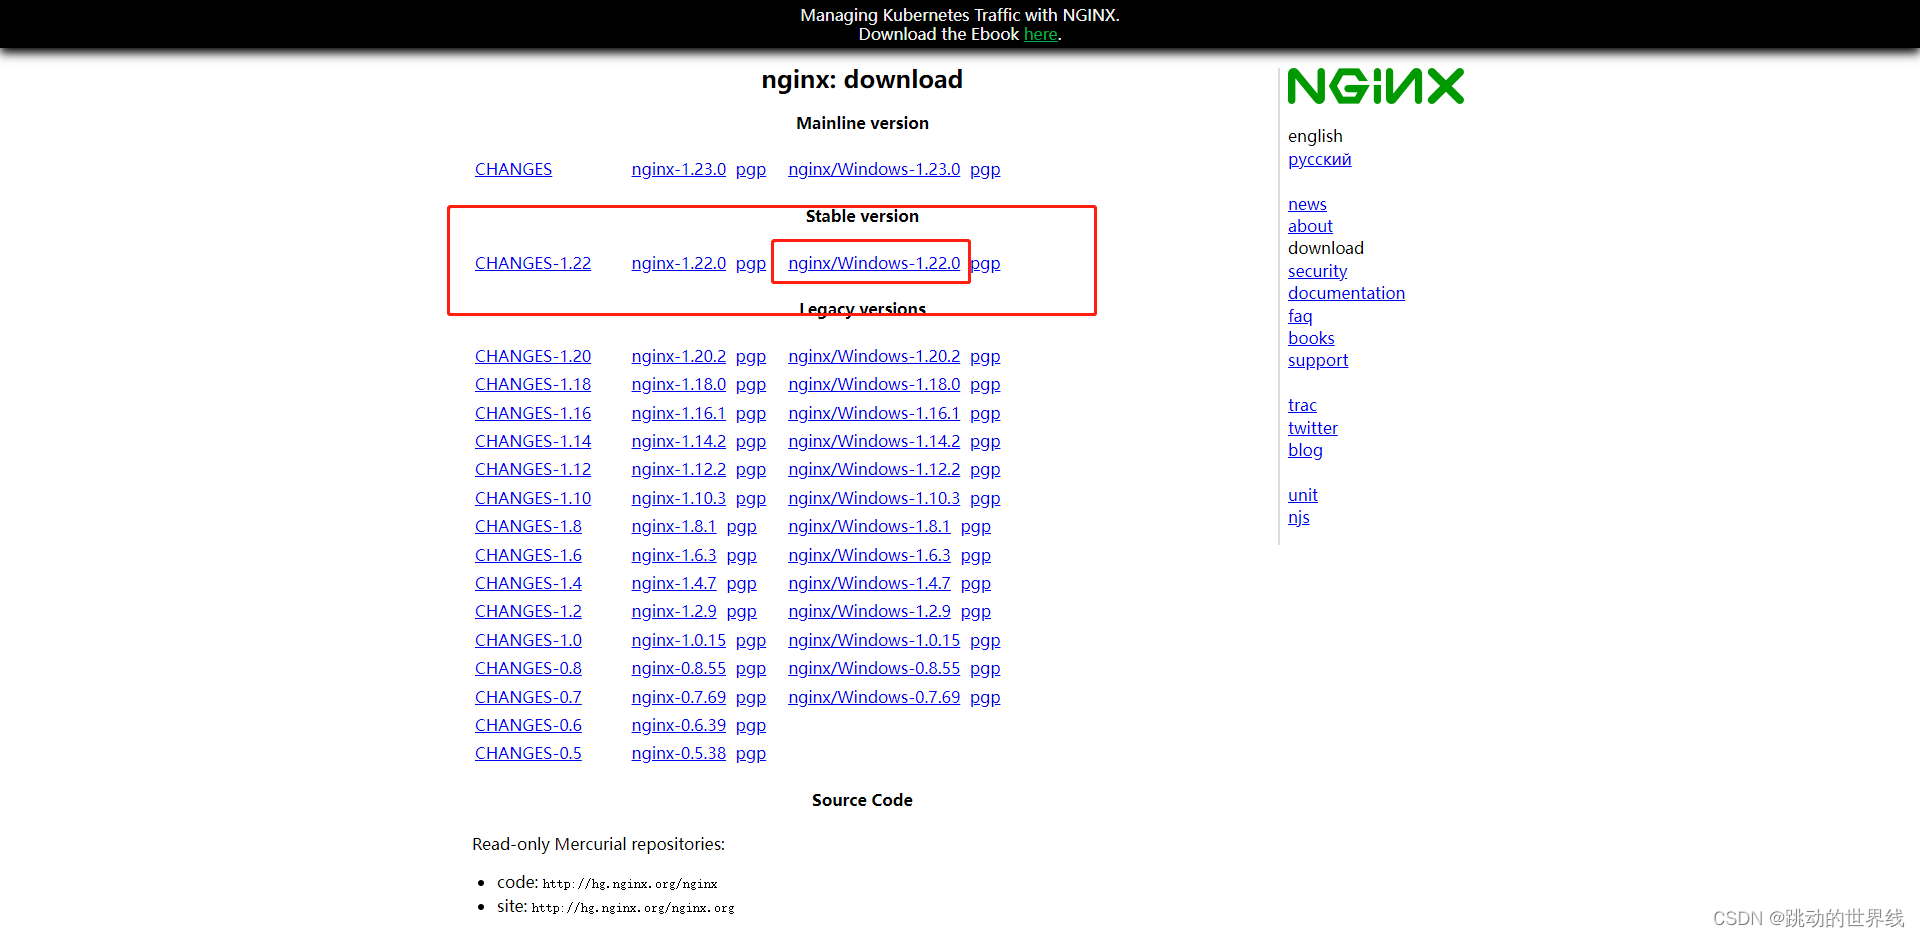The width and height of the screenshot is (1920, 937).
Task: Open the njs link
Action: click(x=1298, y=517)
